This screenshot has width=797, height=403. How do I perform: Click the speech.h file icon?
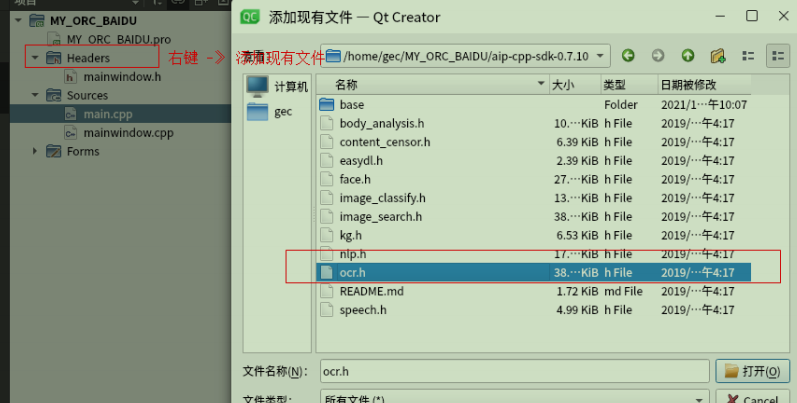tap(326, 309)
